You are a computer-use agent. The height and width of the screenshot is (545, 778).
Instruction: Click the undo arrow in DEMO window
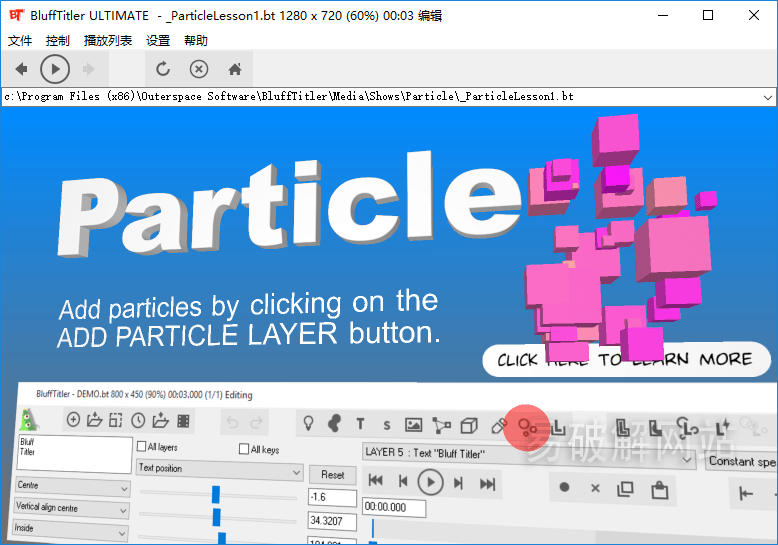232,422
